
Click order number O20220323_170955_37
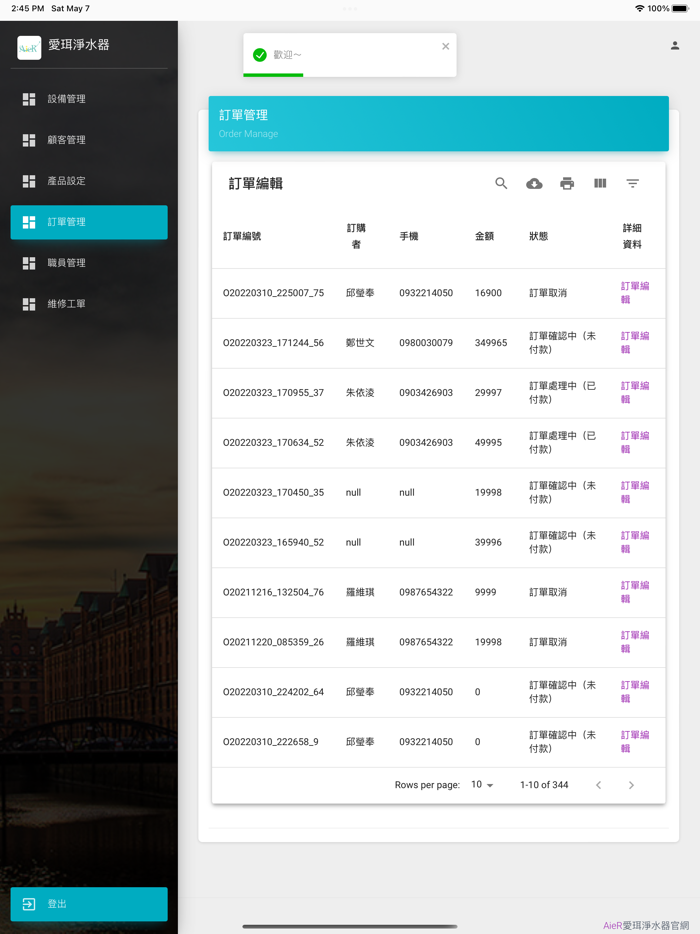[x=273, y=393]
